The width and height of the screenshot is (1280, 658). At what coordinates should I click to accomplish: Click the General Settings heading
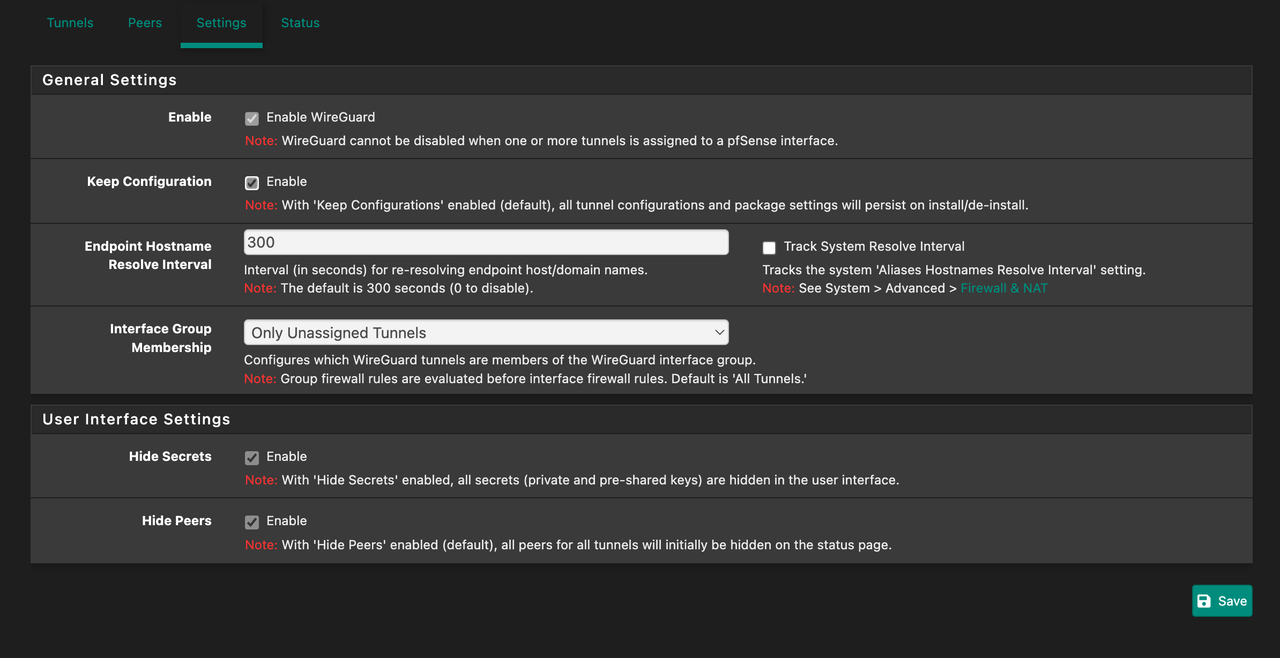point(109,80)
